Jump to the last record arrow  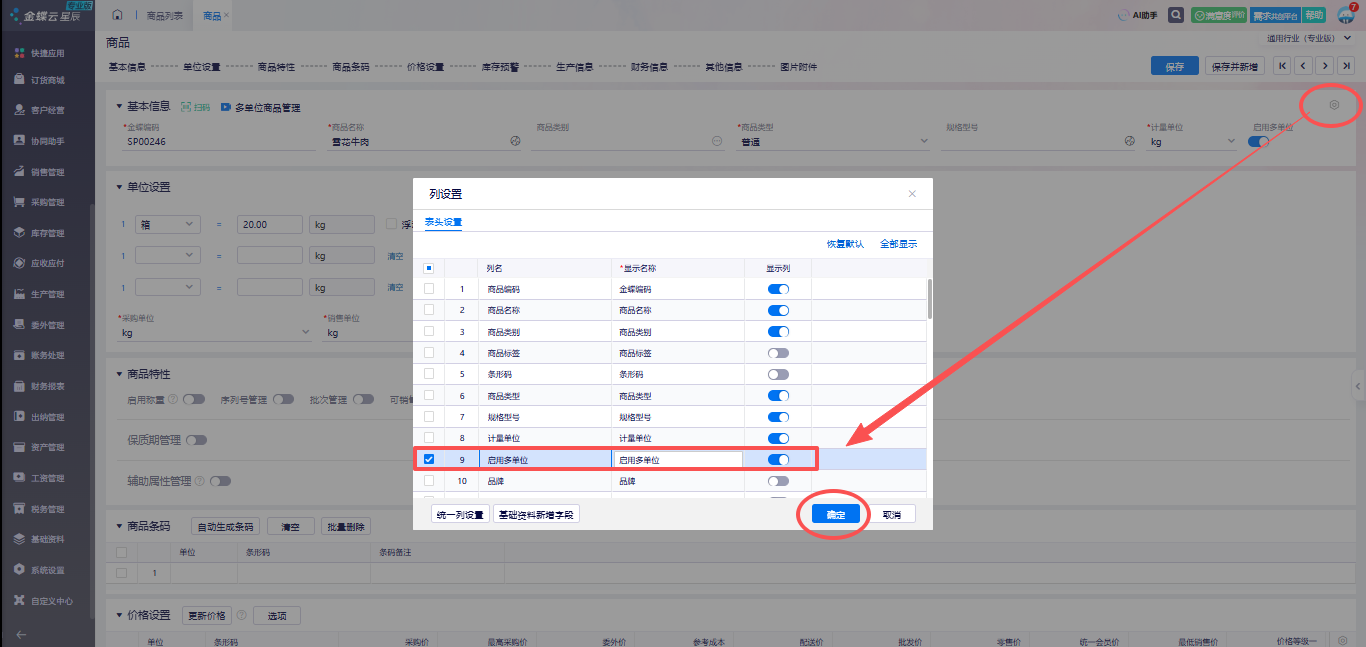[1347, 66]
